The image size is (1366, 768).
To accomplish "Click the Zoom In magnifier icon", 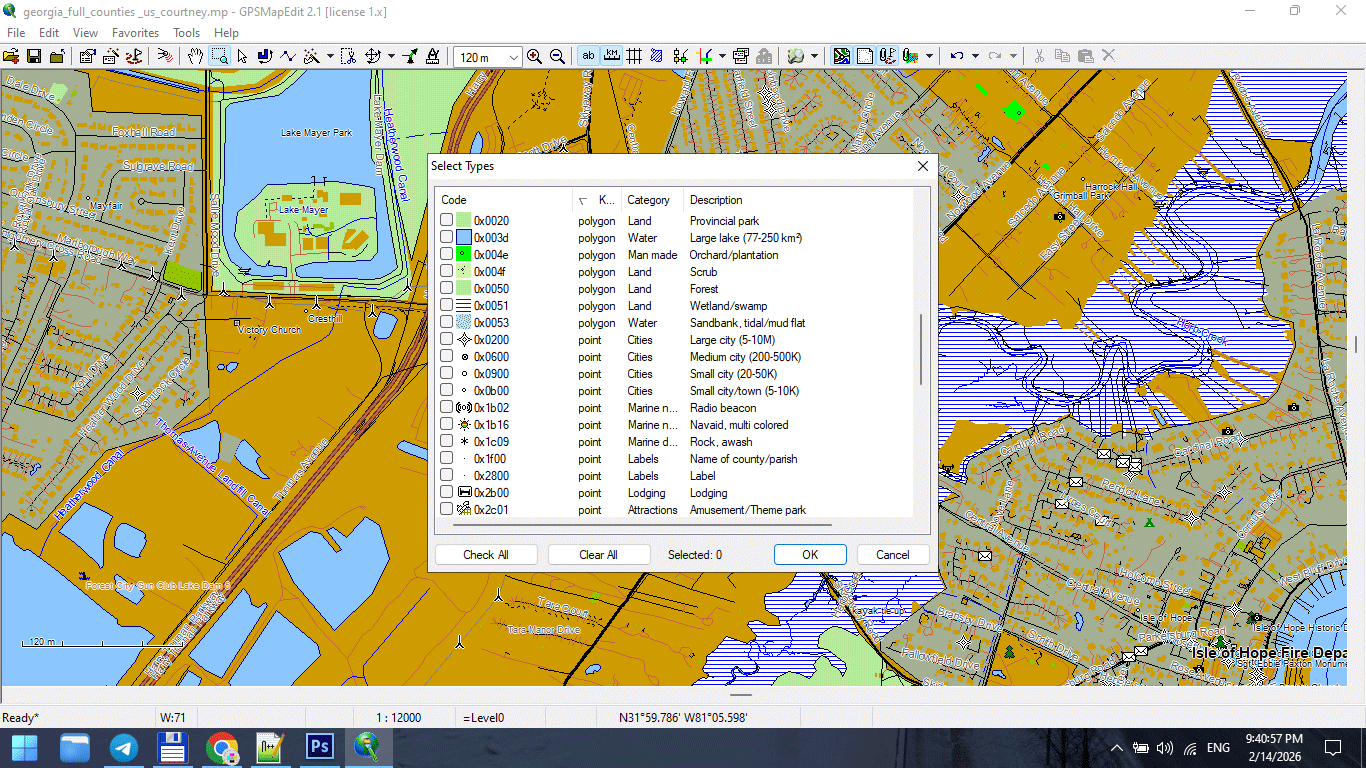I will pos(534,56).
